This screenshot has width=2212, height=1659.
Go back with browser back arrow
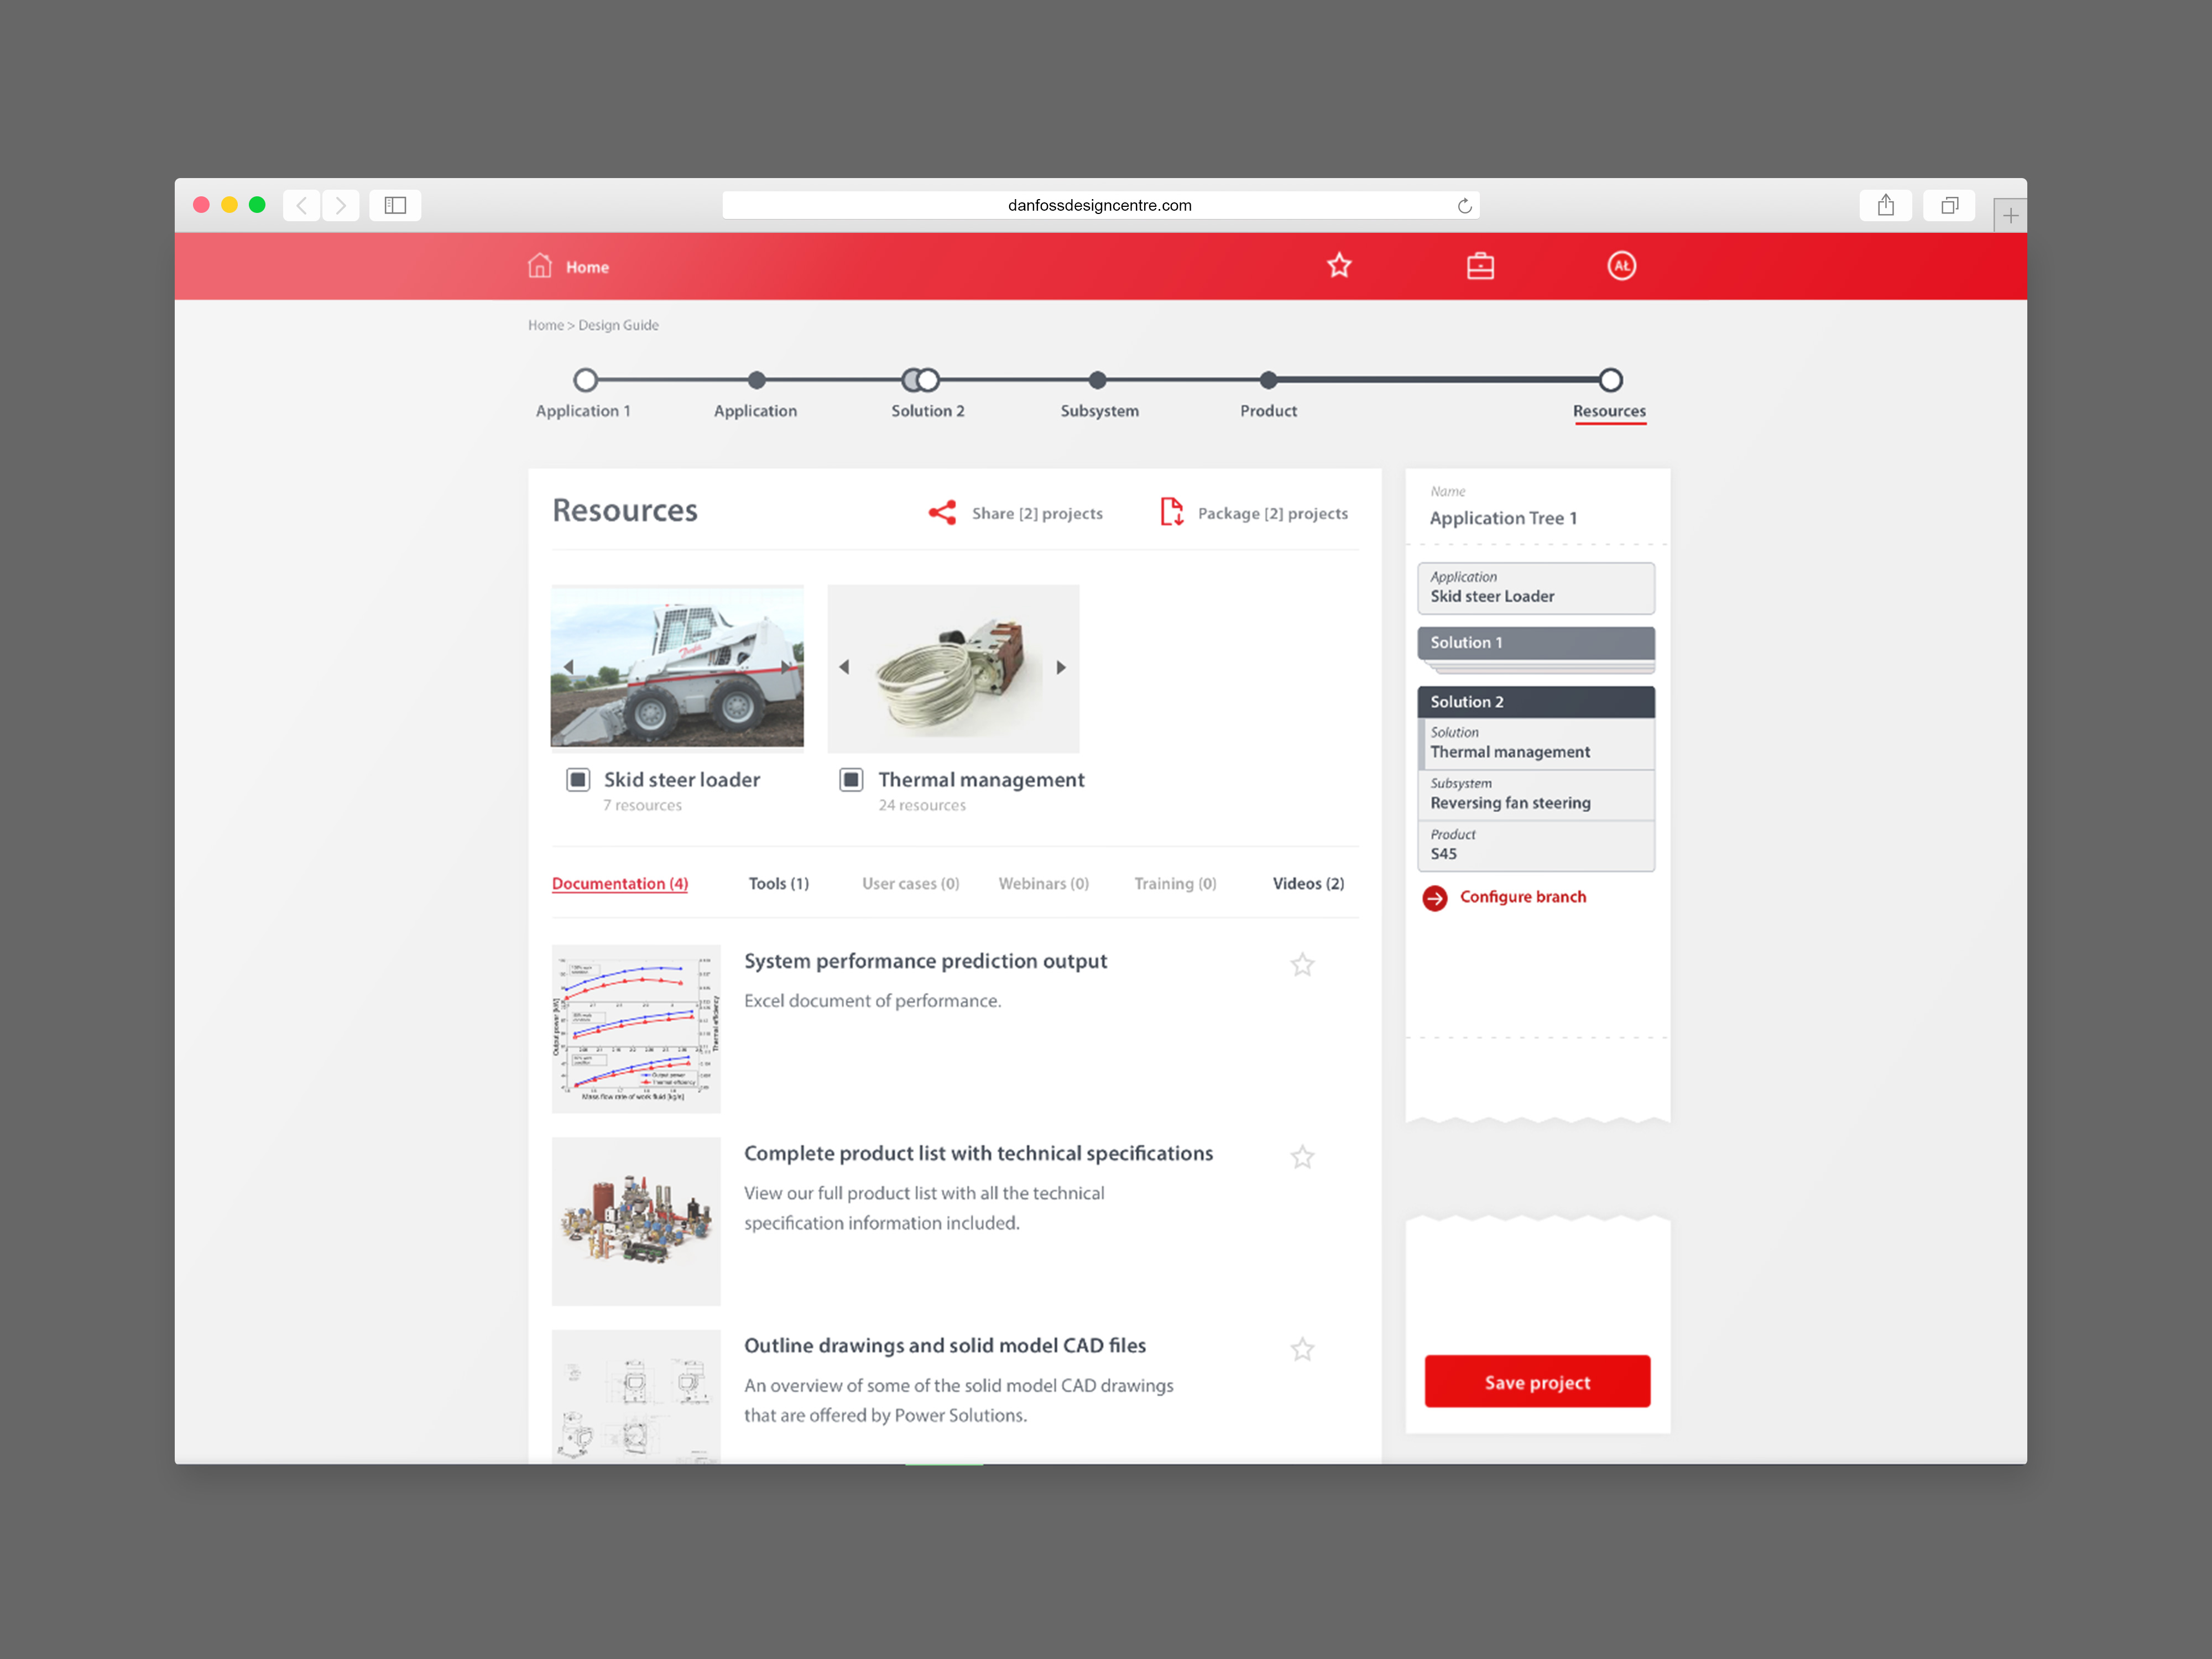point(302,205)
